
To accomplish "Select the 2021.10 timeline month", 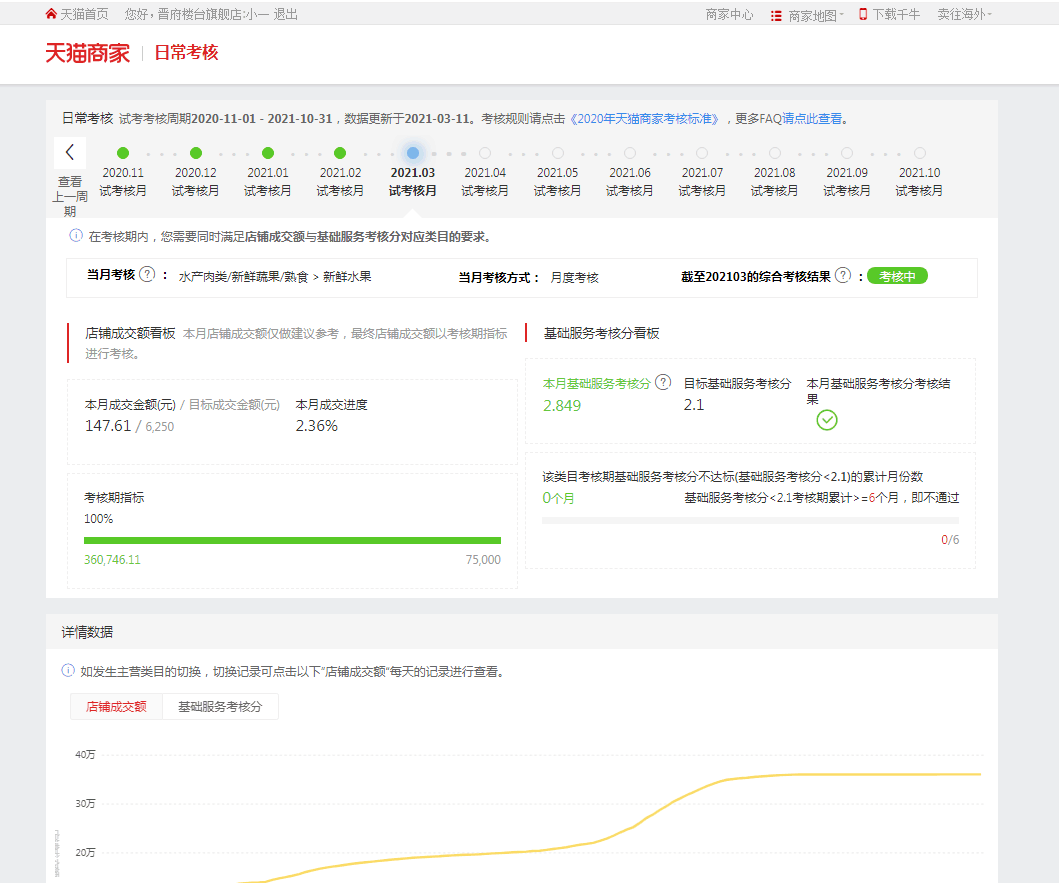I will point(920,153).
